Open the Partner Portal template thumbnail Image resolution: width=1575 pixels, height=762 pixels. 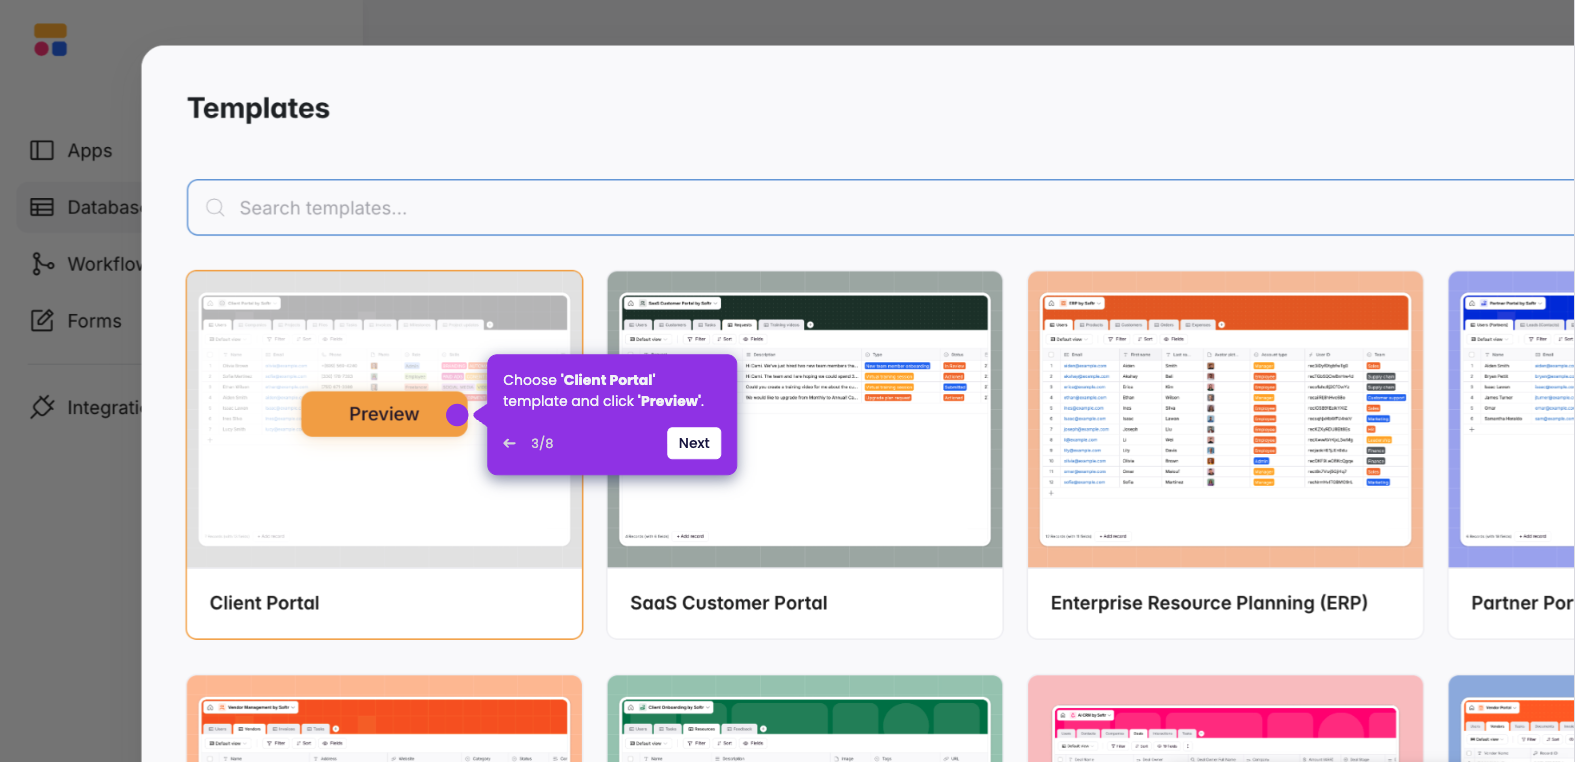(1512, 420)
